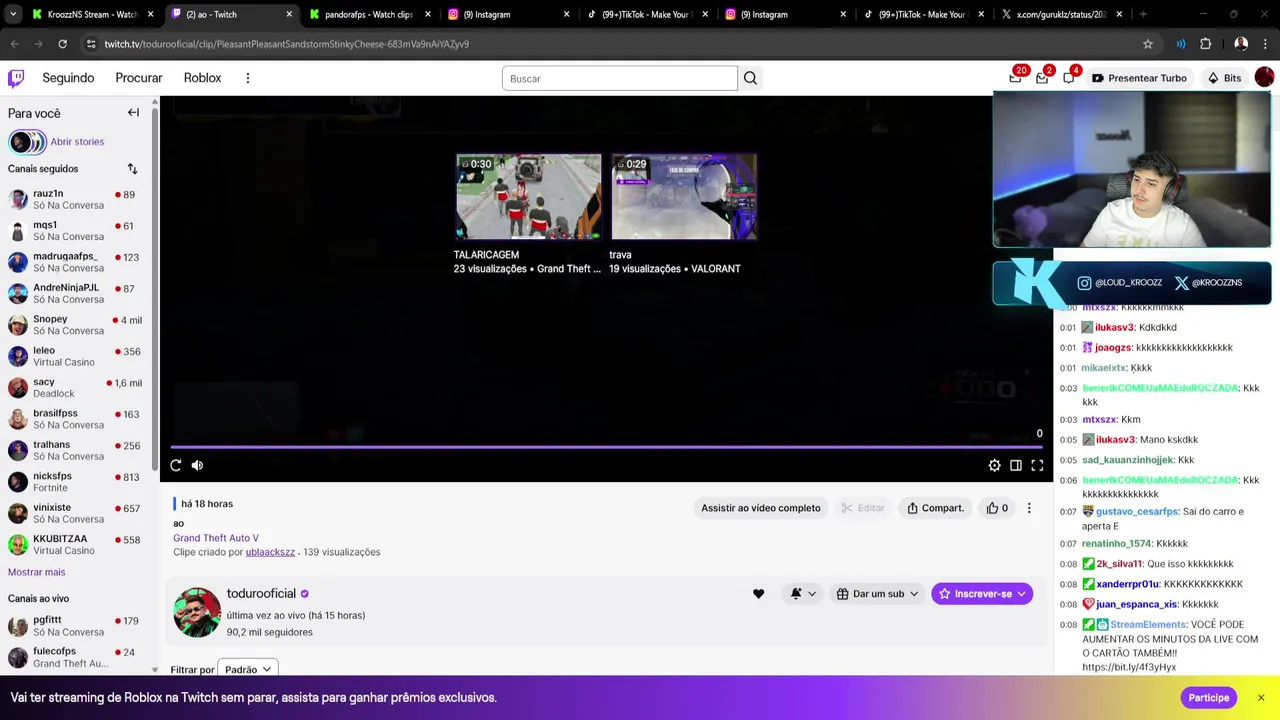Viewport: 1280px width, 720px height.
Task: Go to Seguindo tab
Action: [68, 78]
